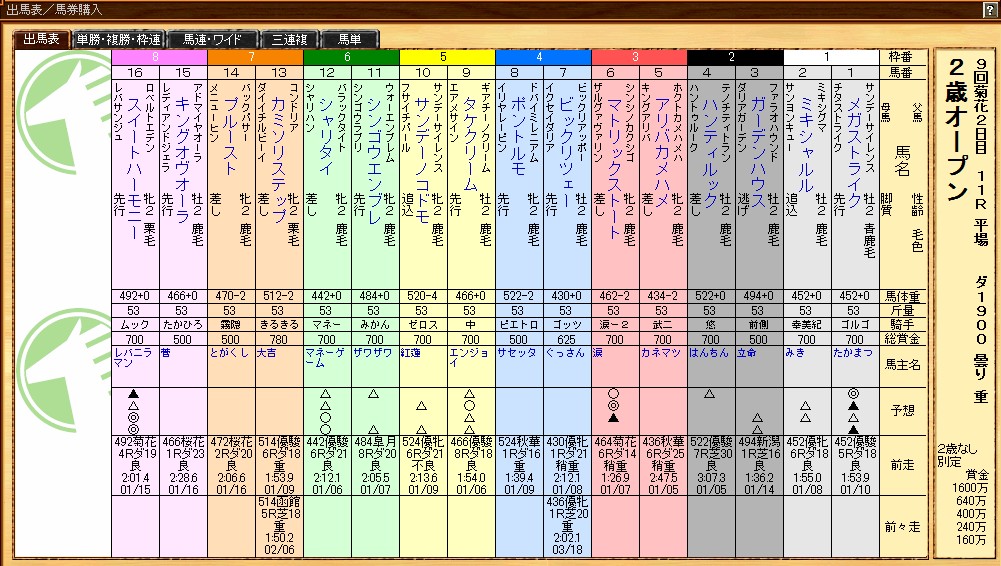Select horse name キングオヴオーラ
This screenshot has height=566, width=1001.
pos(183,160)
